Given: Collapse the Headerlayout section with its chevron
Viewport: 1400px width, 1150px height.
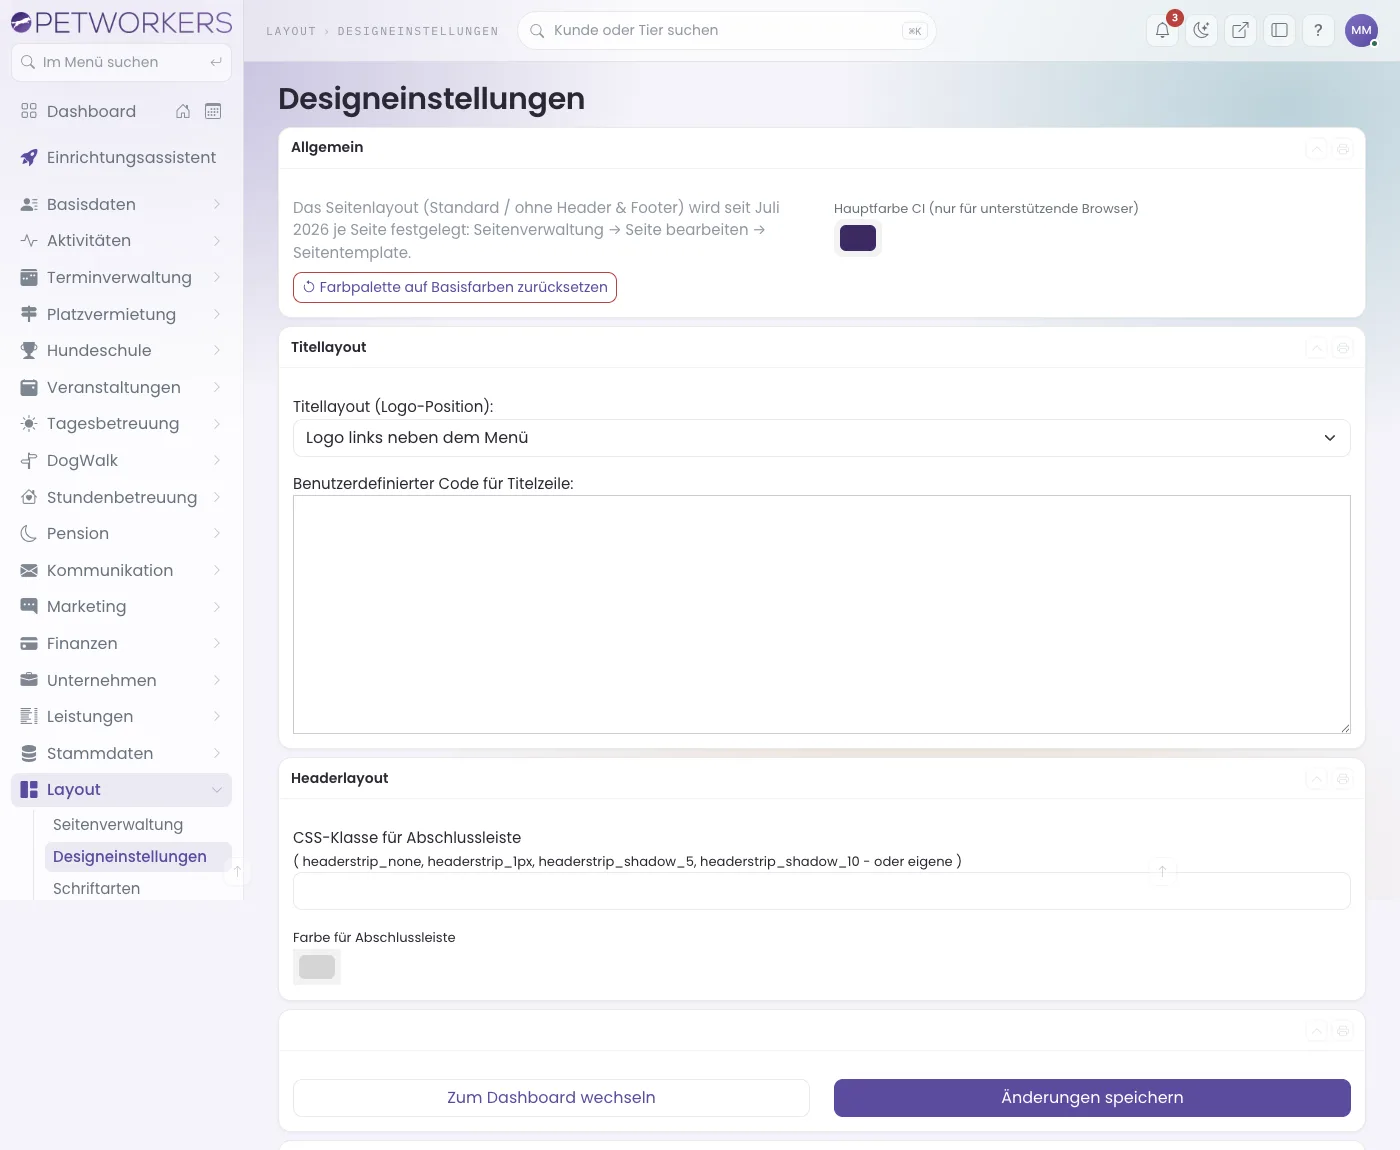Looking at the screenshot, I should [1317, 779].
